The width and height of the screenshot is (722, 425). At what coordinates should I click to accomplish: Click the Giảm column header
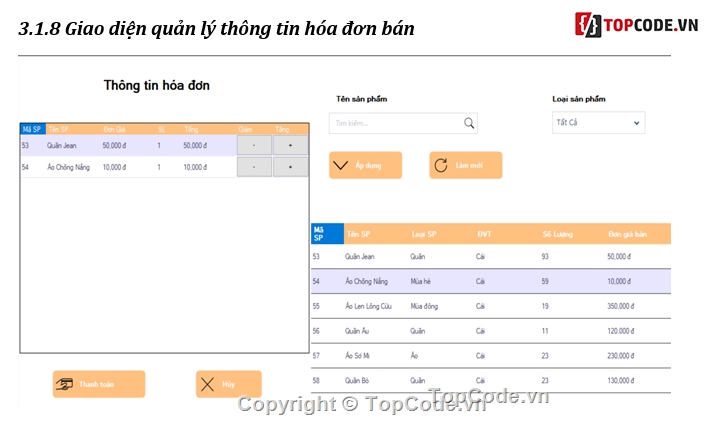point(245,129)
